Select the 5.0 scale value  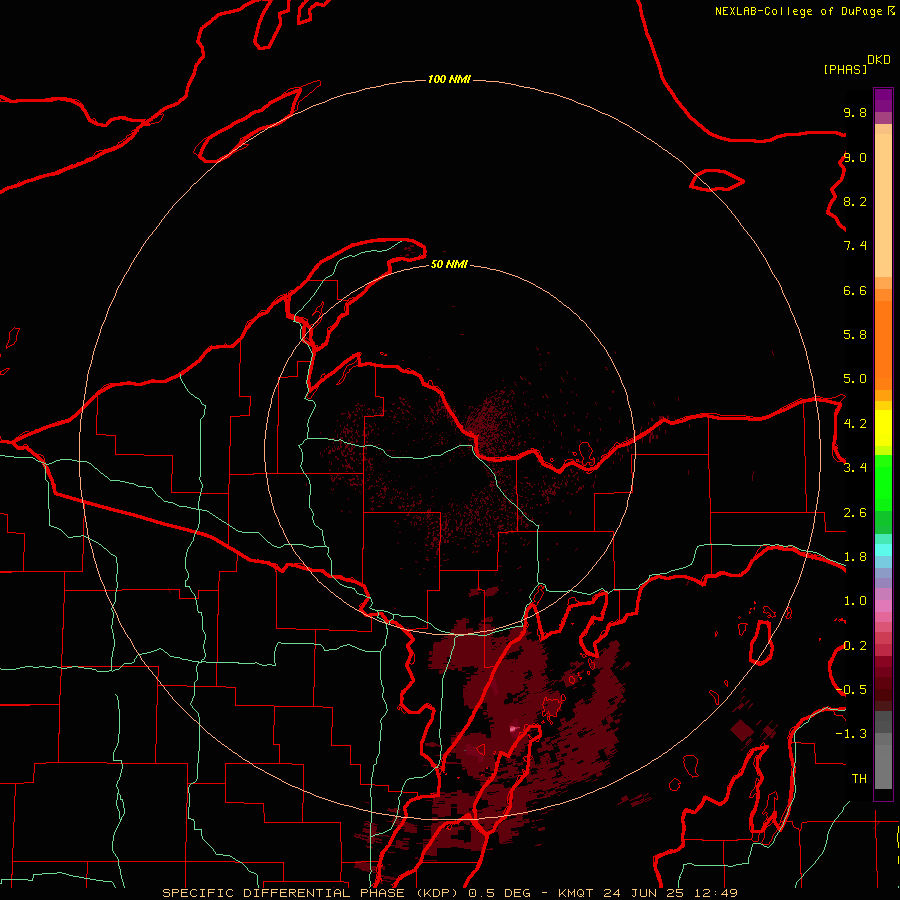tap(855, 379)
